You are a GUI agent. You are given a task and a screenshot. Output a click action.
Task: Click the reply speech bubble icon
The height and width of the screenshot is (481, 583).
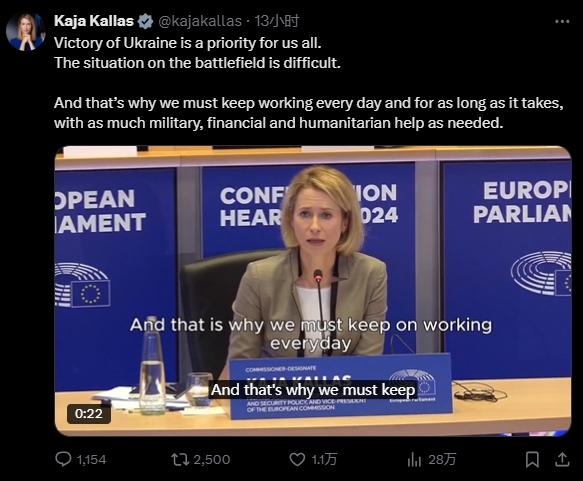pos(63,459)
